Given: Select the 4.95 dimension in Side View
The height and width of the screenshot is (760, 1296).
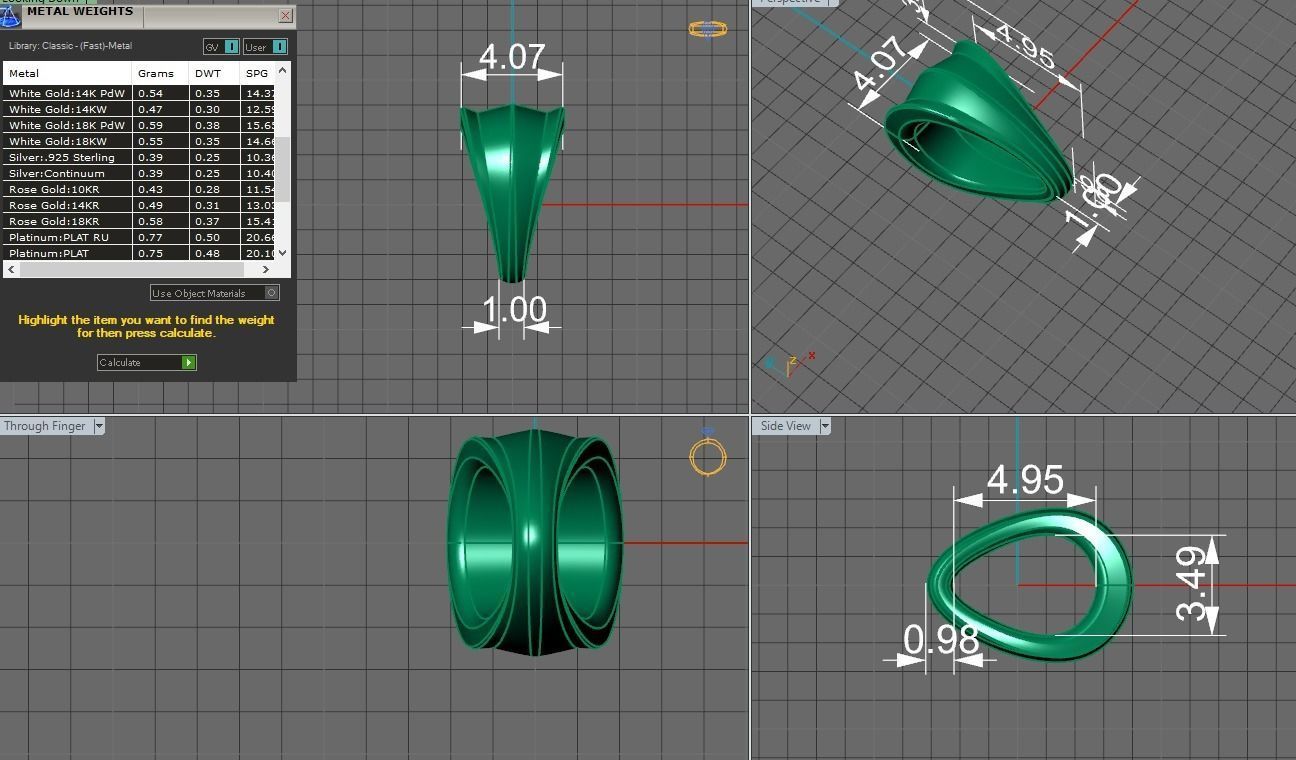Looking at the screenshot, I should point(1025,480).
